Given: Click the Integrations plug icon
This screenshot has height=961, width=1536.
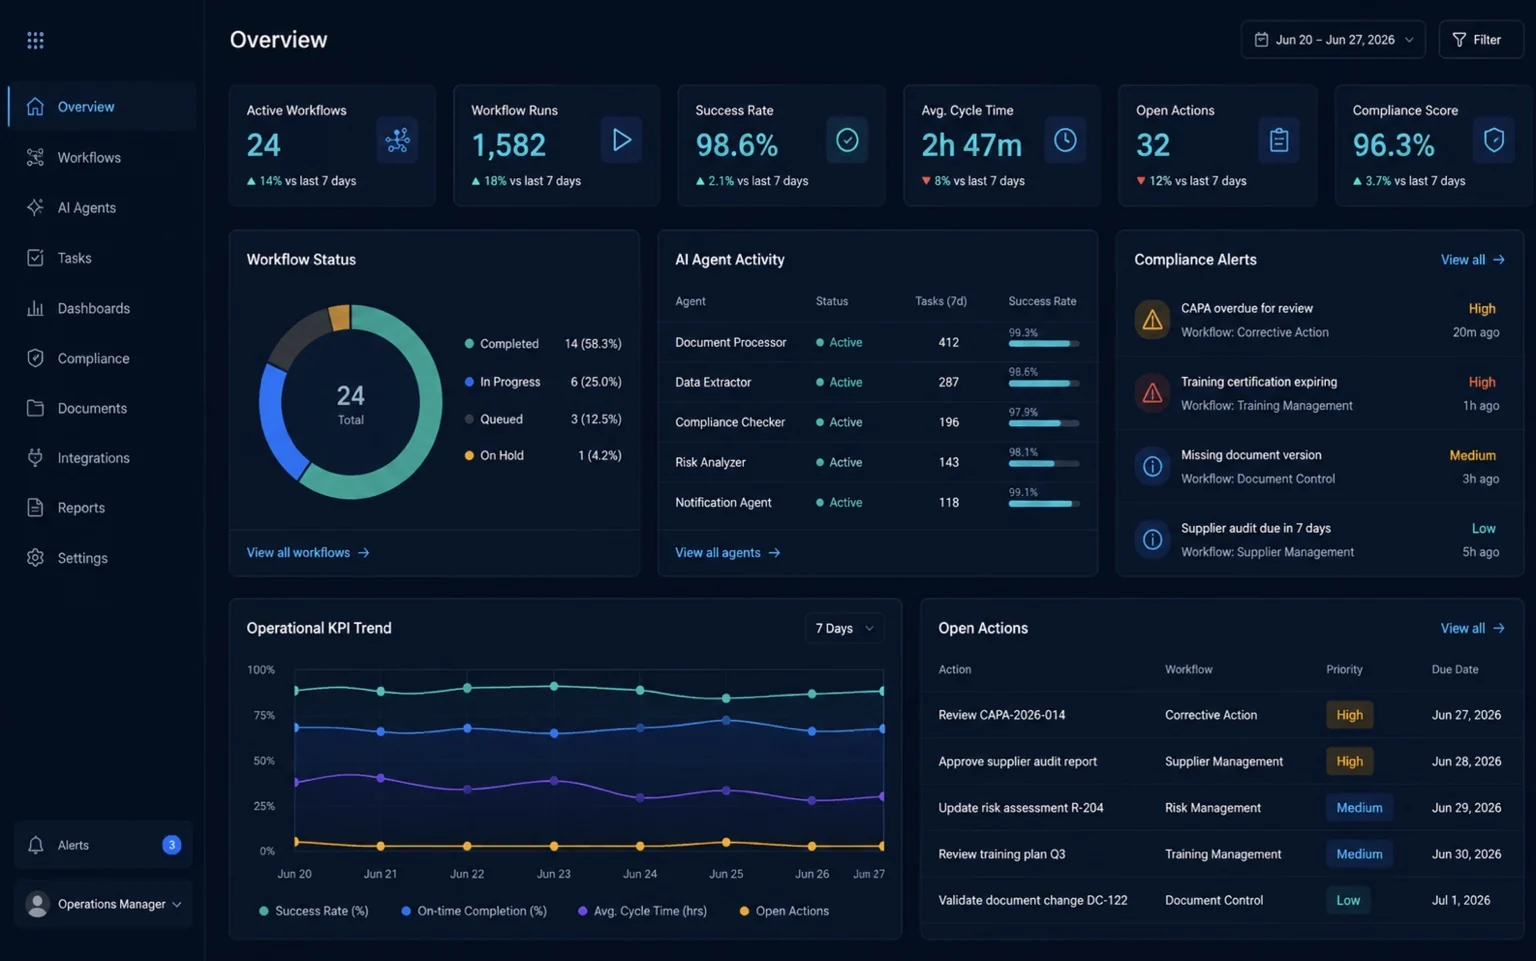Looking at the screenshot, I should [x=35, y=458].
